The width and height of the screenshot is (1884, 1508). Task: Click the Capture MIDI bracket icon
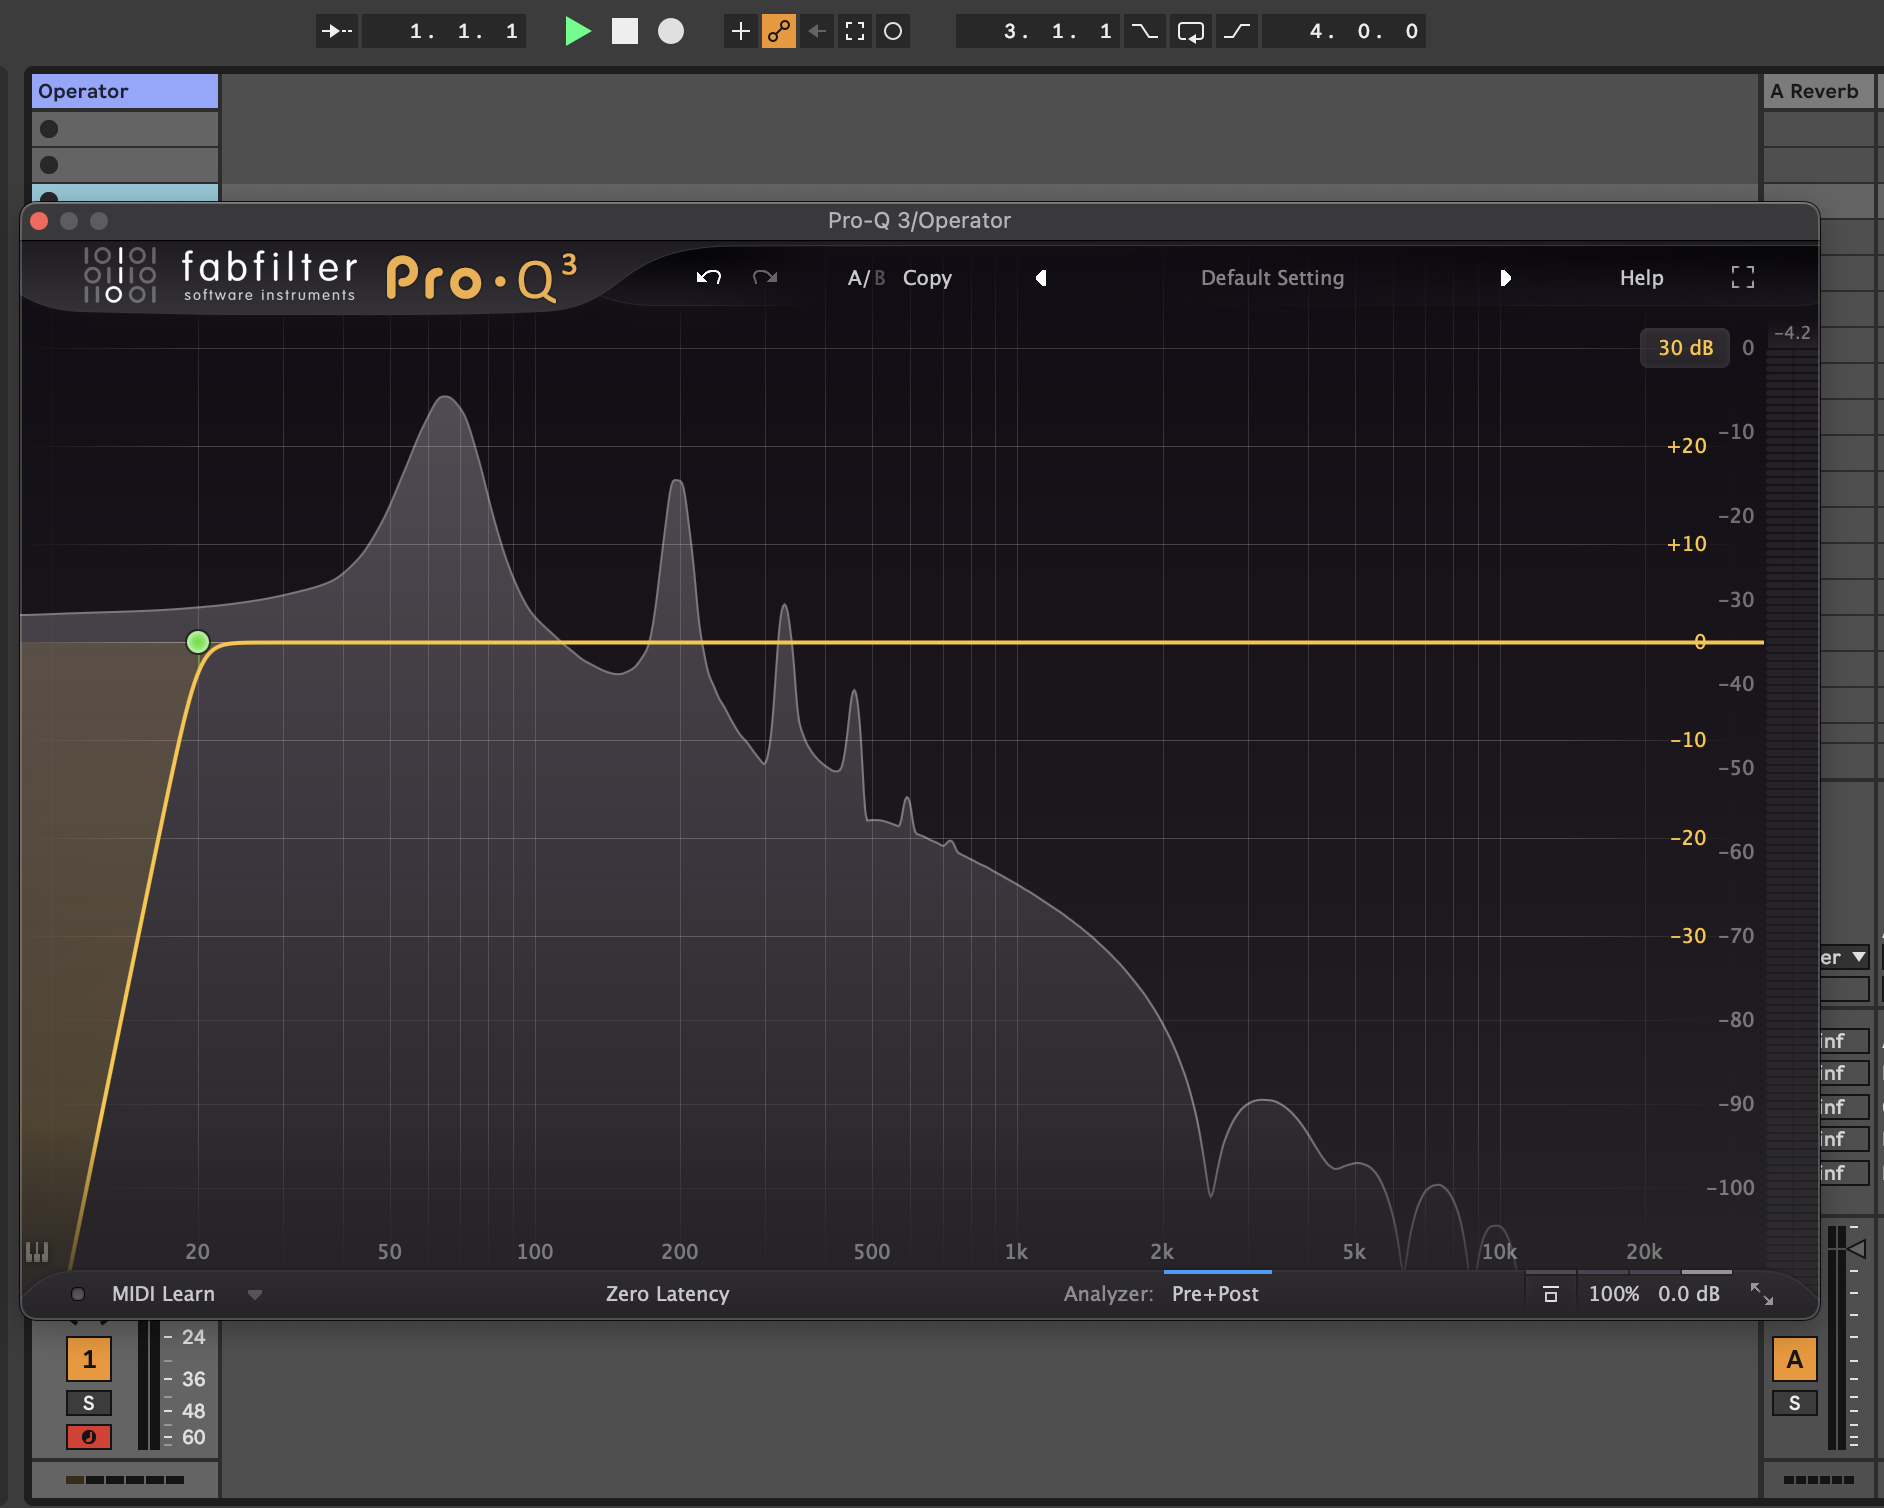[855, 31]
